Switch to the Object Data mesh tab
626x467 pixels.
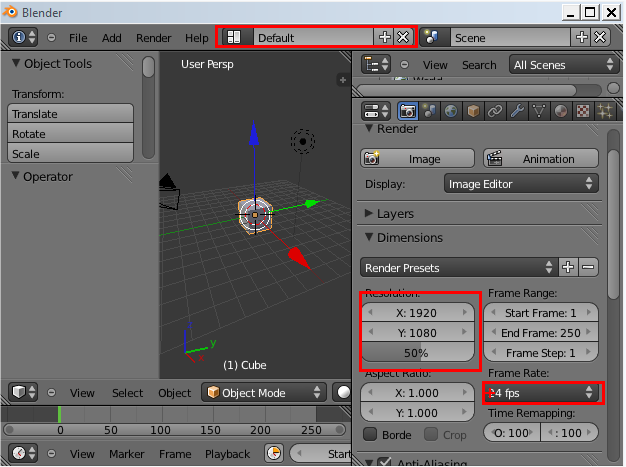[539, 111]
